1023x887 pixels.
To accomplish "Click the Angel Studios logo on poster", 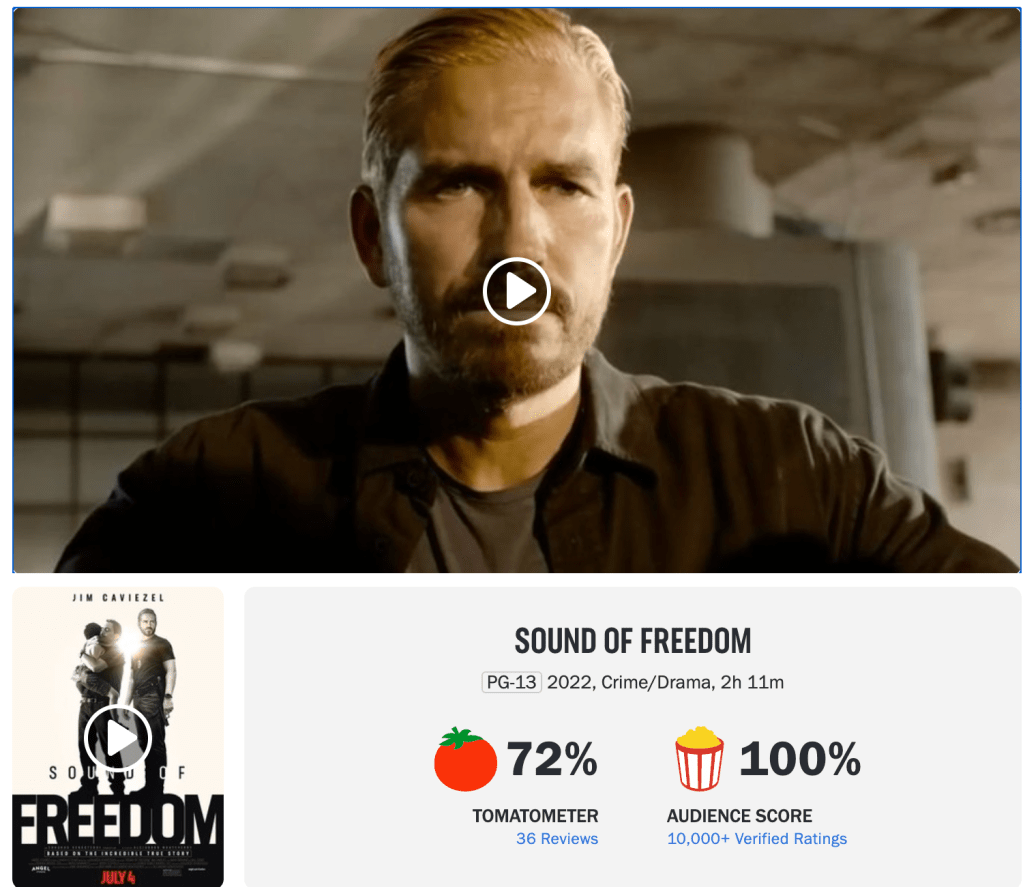I will 41,869.
